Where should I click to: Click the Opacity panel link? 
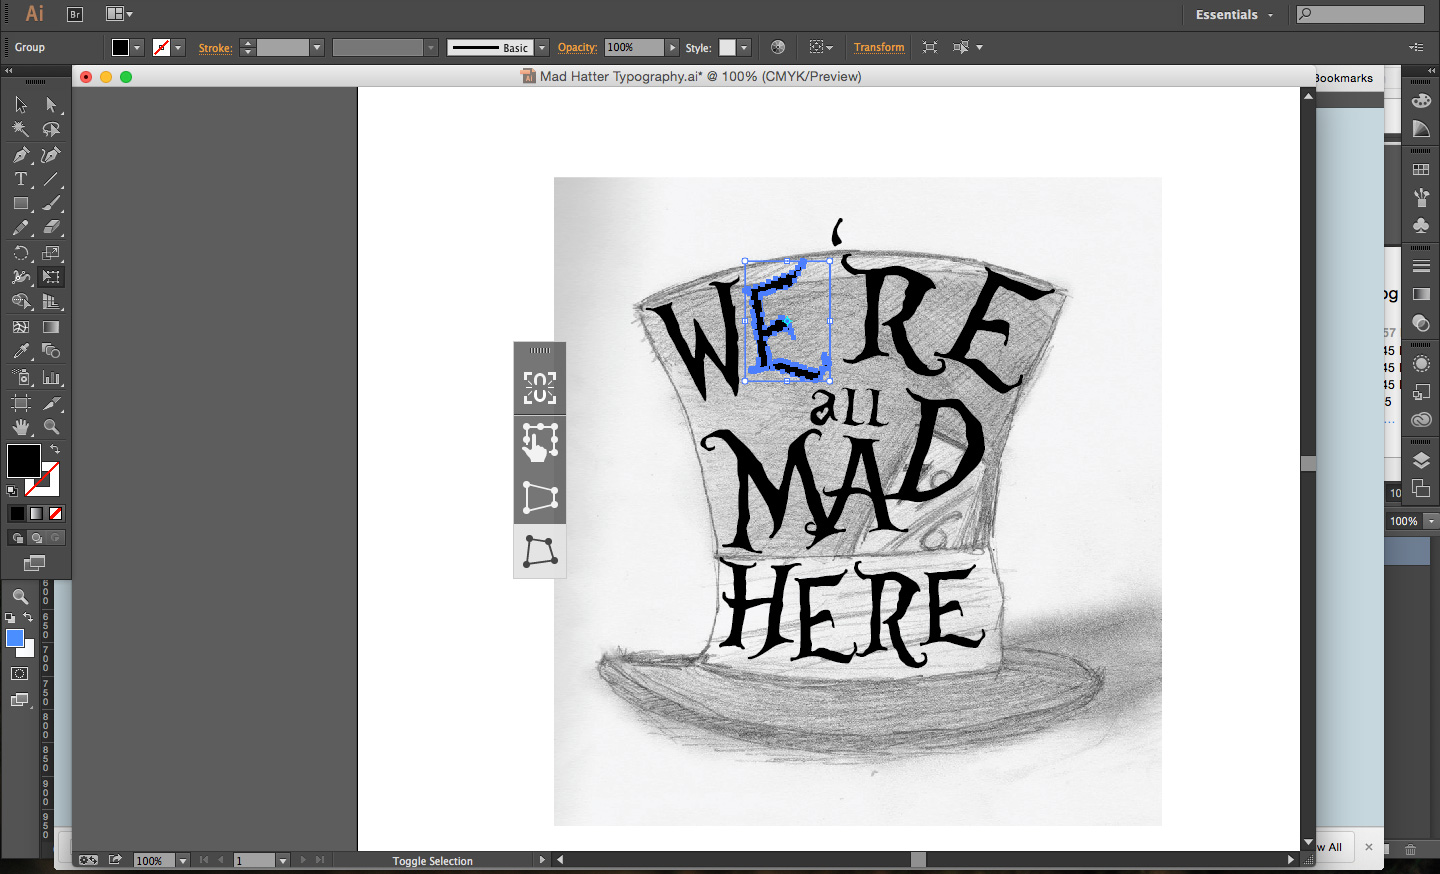(x=577, y=47)
